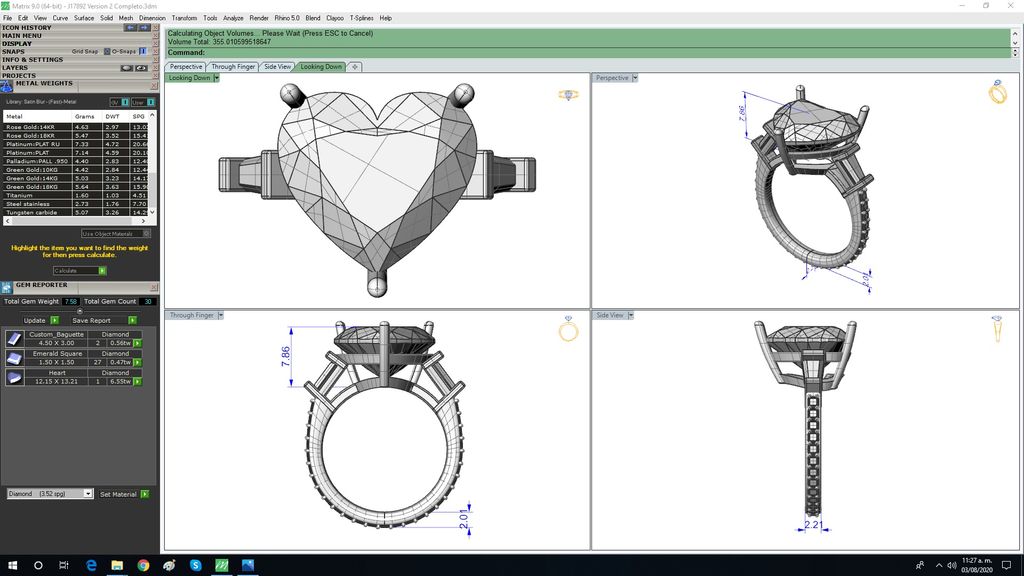Toggle the User library switch
The image size is (1024, 576).
[x=150, y=102]
